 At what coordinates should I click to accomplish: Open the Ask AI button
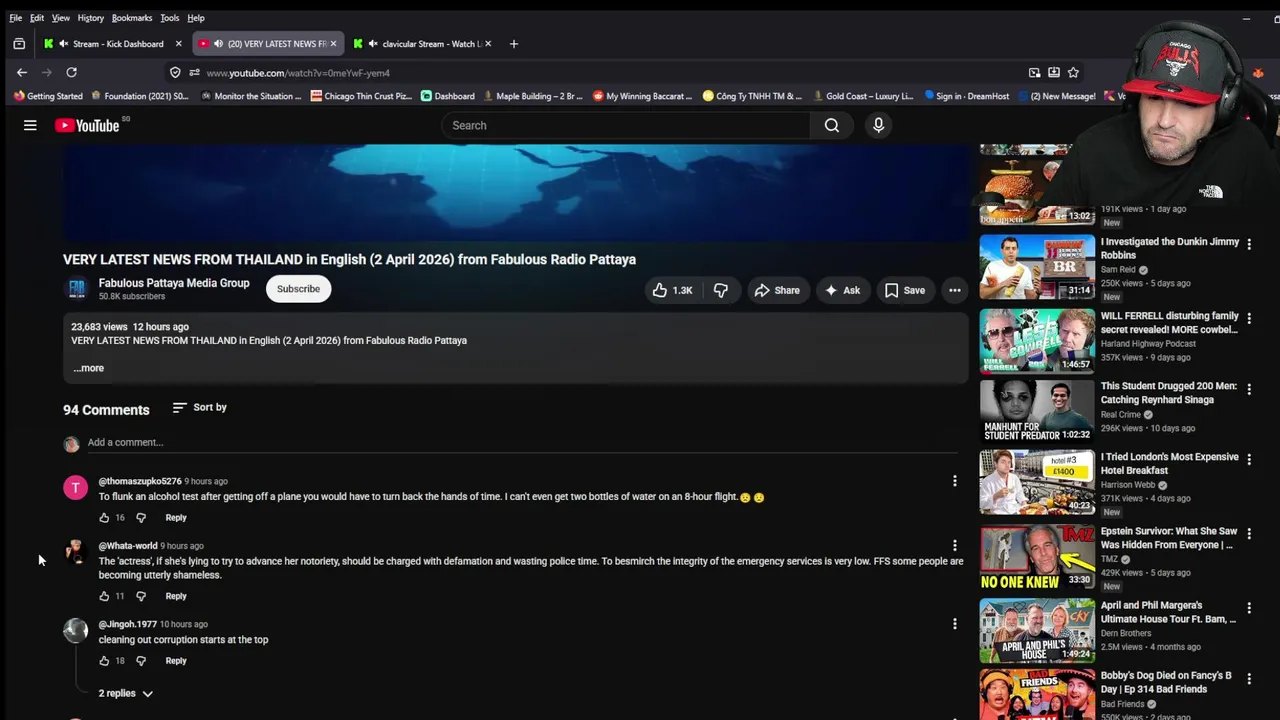pos(842,290)
